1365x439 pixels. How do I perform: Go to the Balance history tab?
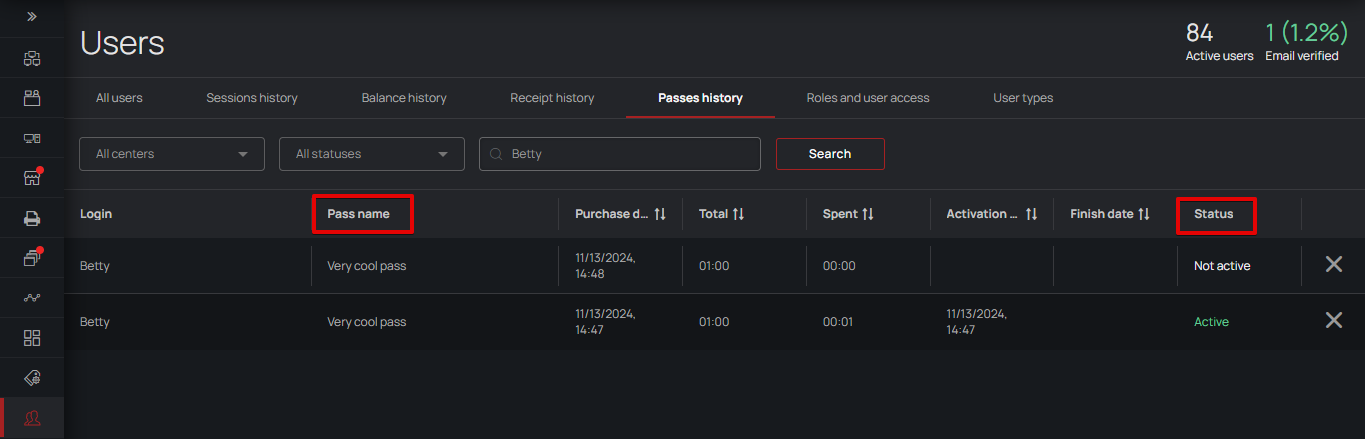404,98
